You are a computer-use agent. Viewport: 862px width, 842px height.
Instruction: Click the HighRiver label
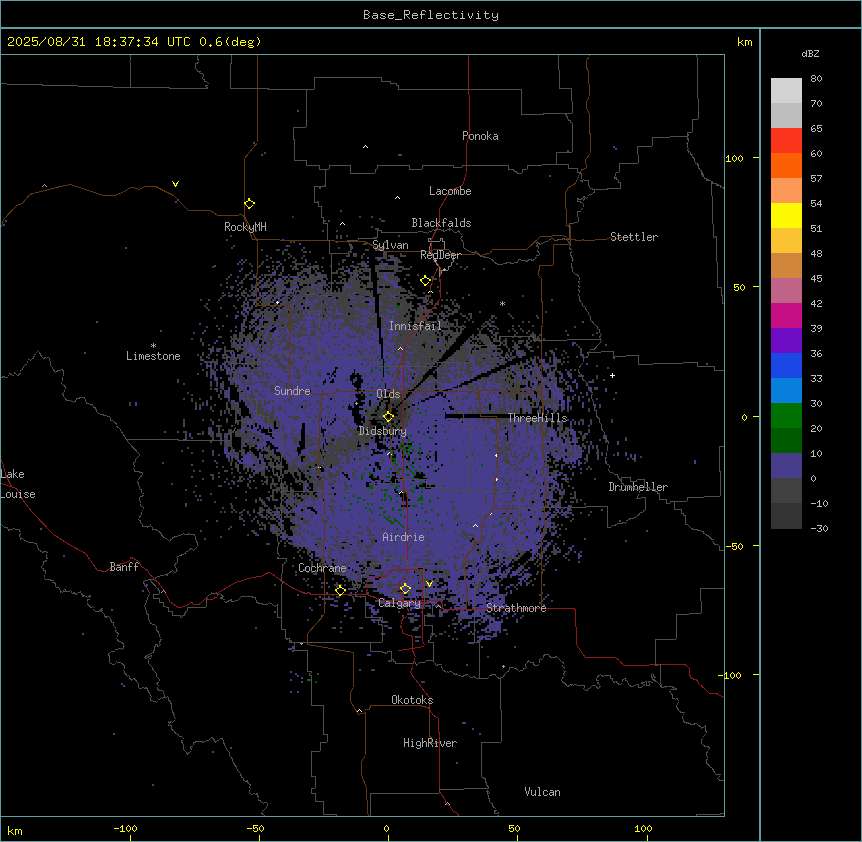pos(430,743)
